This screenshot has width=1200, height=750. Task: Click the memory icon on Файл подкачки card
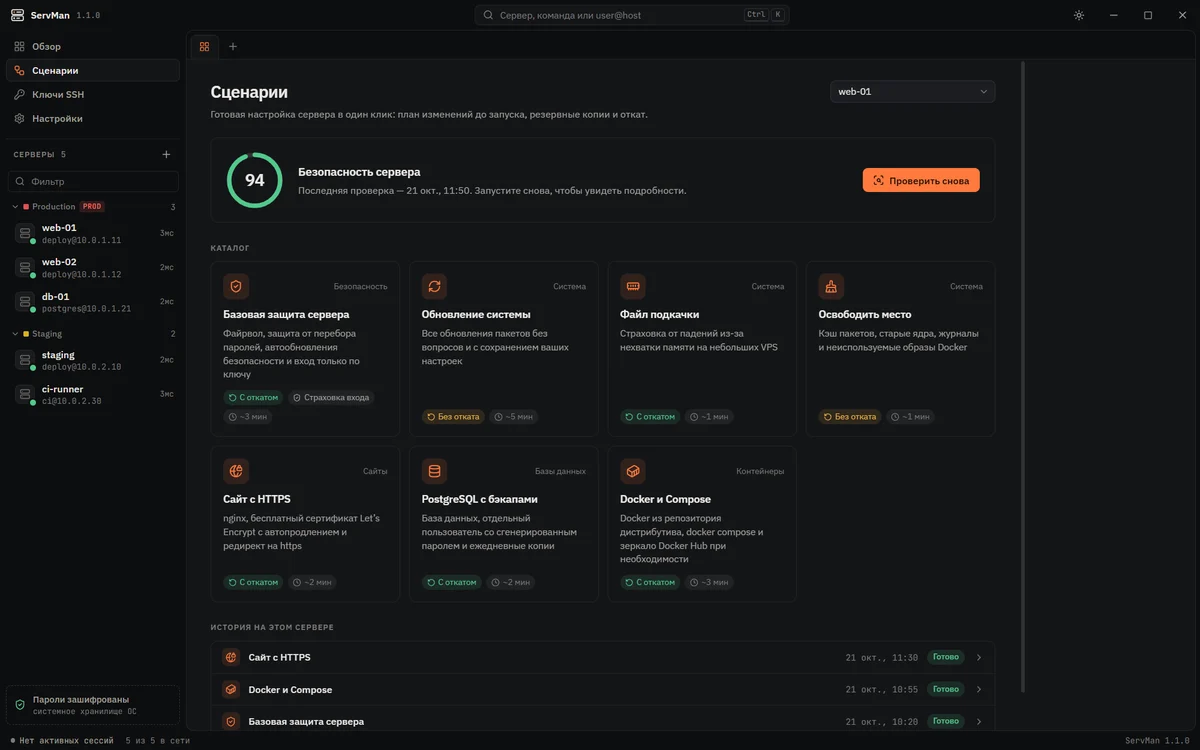point(633,286)
